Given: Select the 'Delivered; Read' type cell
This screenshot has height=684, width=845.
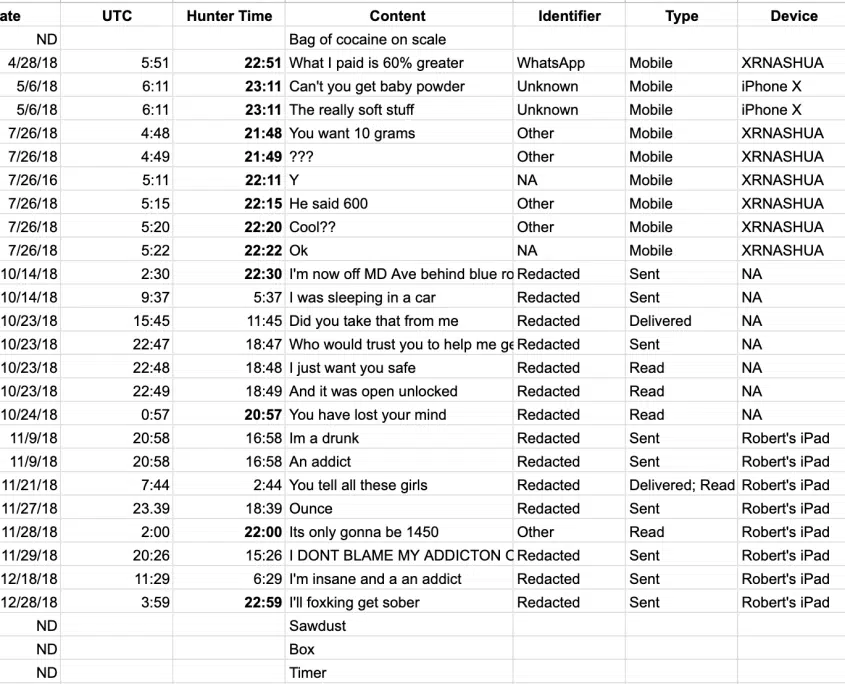Looking at the screenshot, I should (681, 485).
